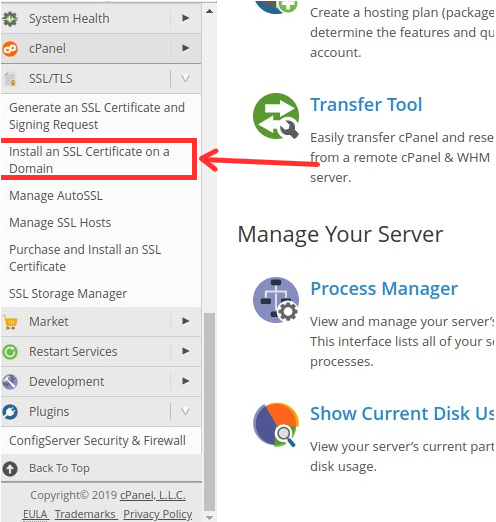
Task: Open the Privacy Policy link
Action: (x=158, y=514)
